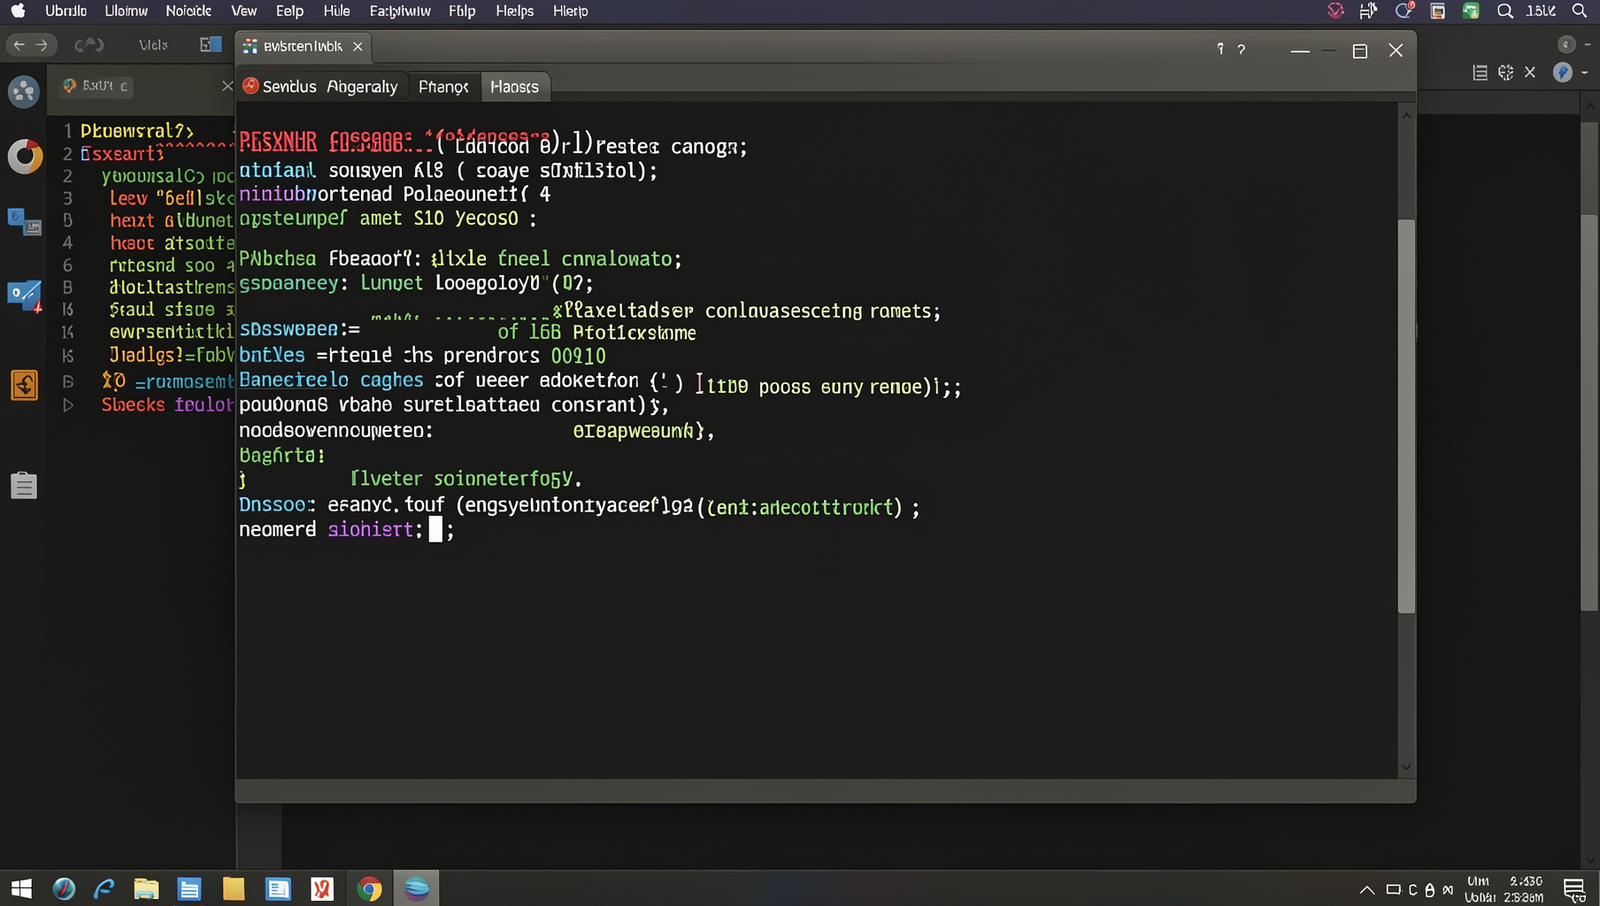This screenshot has width=1600, height=906.
Task: Close the ewbrcenlwbk tab
Action: [358, 46]
